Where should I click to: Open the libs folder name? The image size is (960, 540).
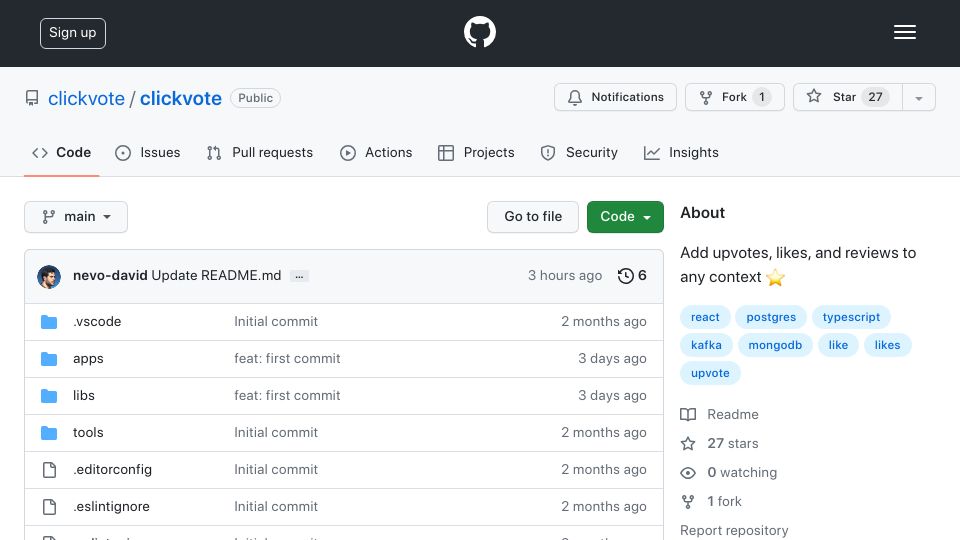click(x=84, y=396)
